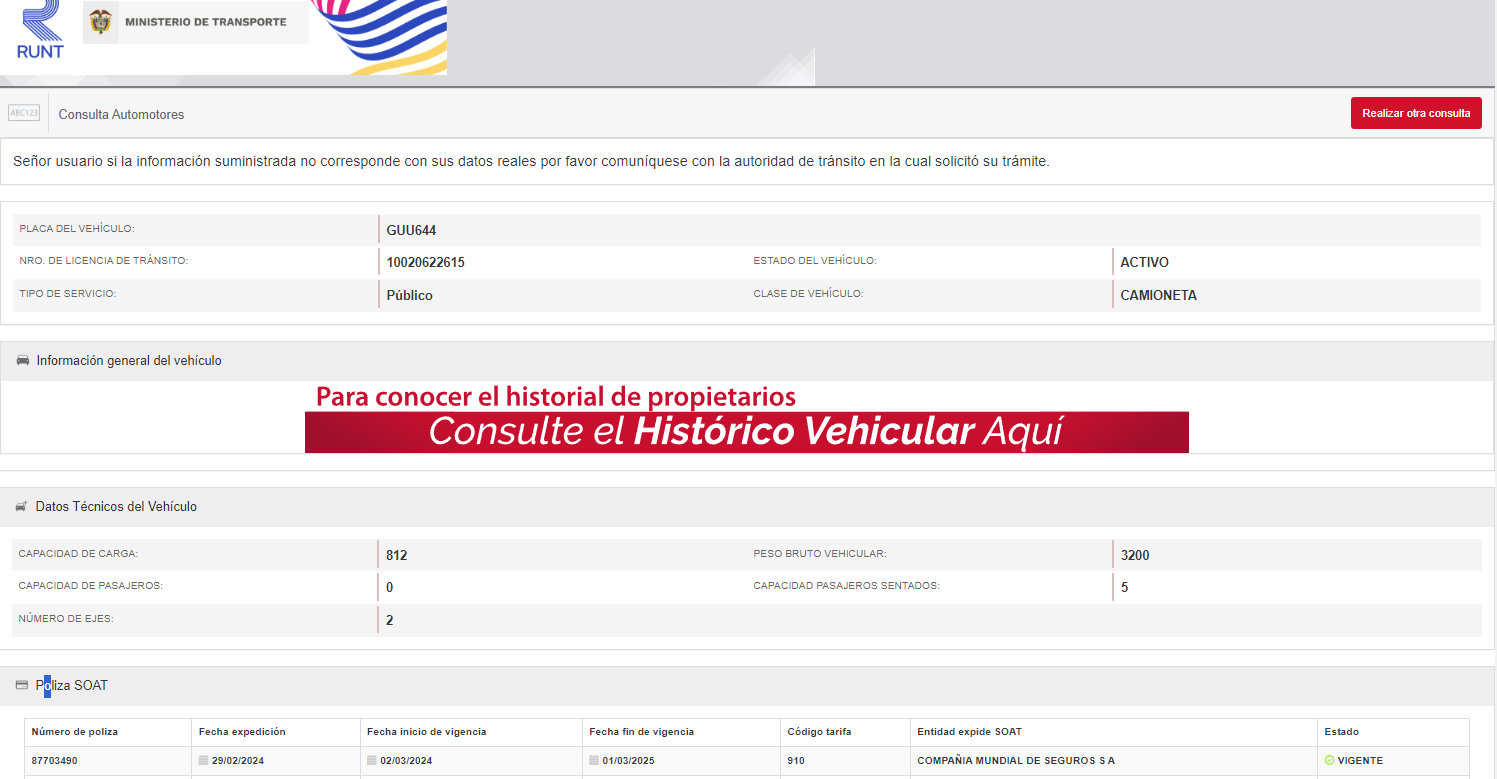Viewport: 1497px width, 779px height.
Task: Click the Entidad expide SOAT column header
Action: [x=969, y=732]
